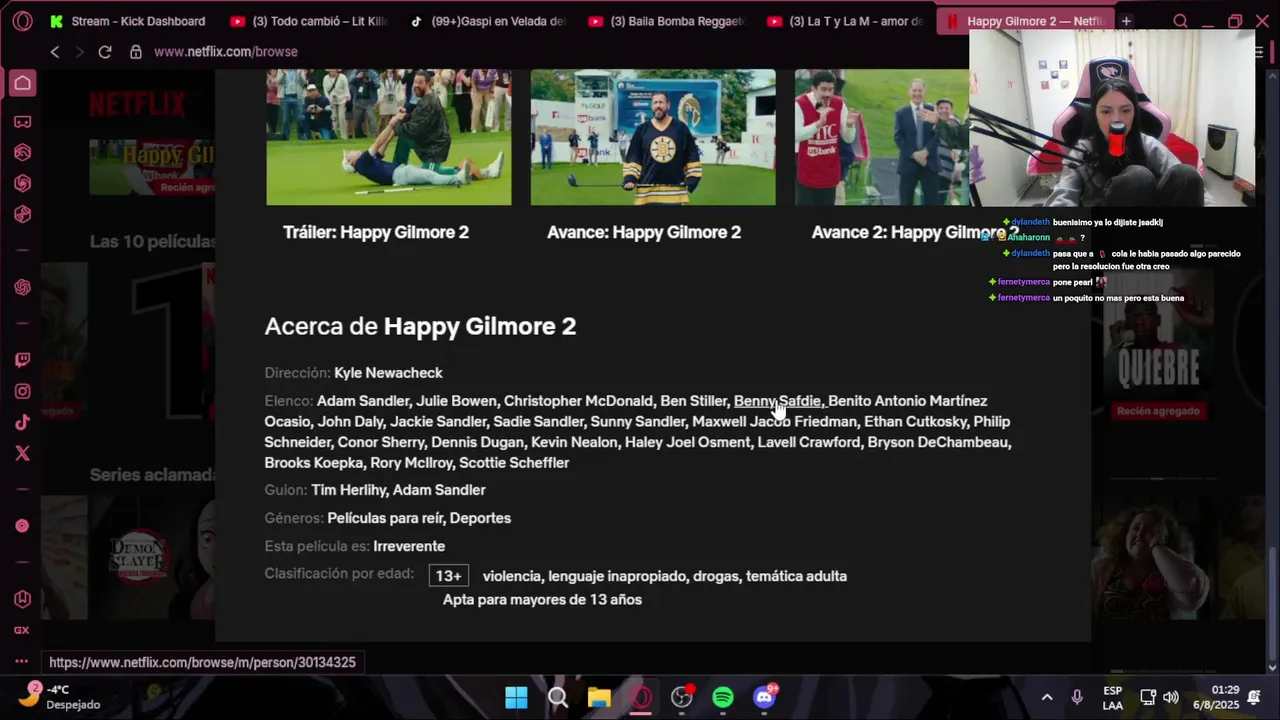The width and height of the screenshot is (1280, 720).
Task: Open Julie Bowen cast link
Action: (456, 401)
